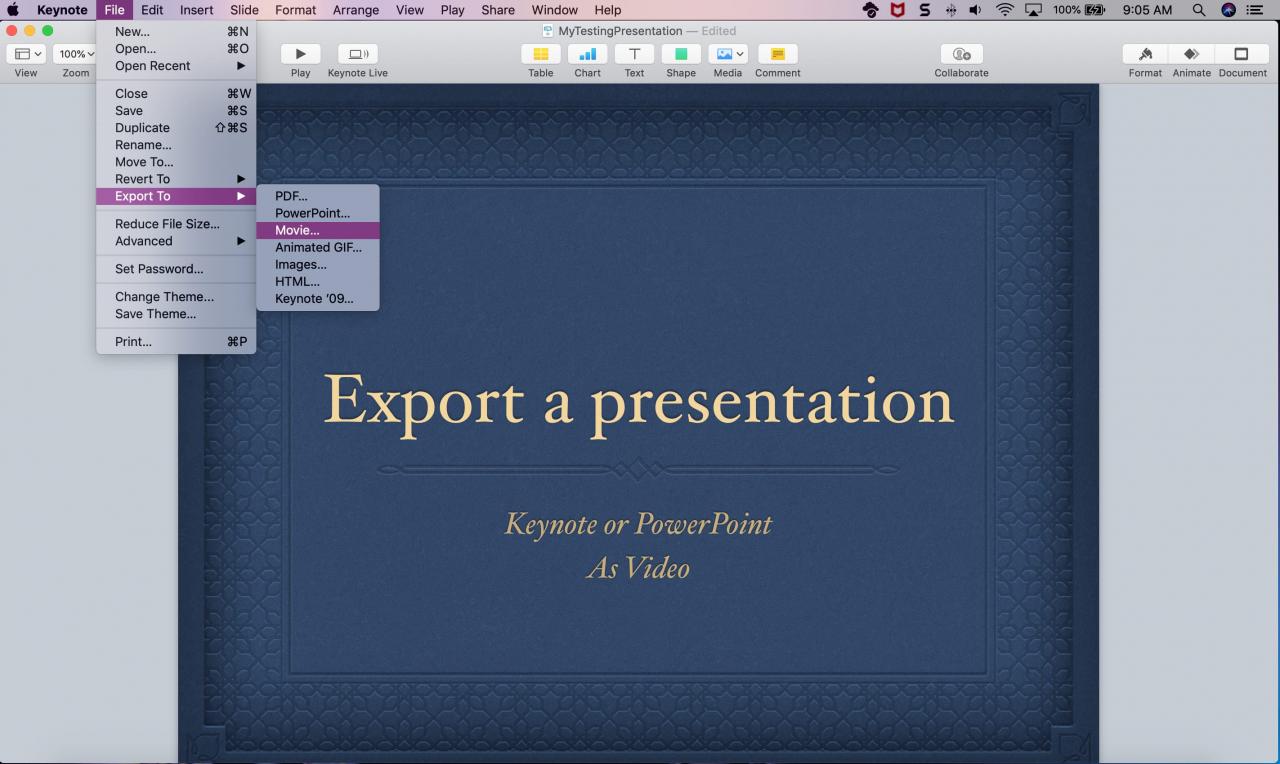The width and height of the screenshot is (1280, 764).
Task: Open the Media toolbar dropdown
Action: click(728, 54)
